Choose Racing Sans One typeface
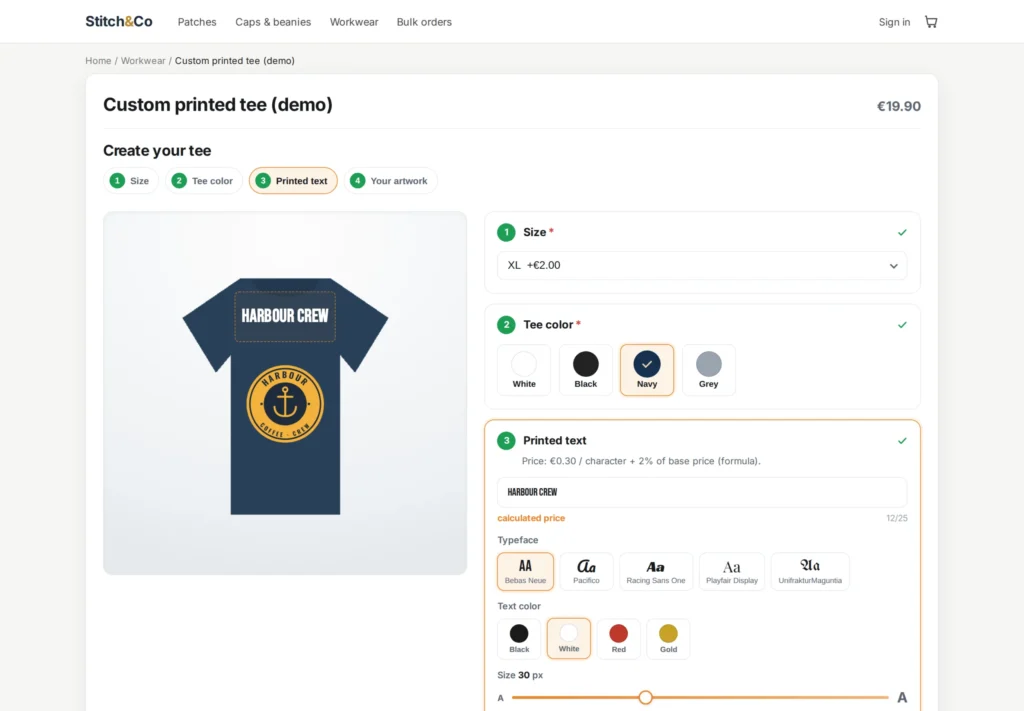The height and width of the screenshot is (711, 1024). tap(656, 571)
